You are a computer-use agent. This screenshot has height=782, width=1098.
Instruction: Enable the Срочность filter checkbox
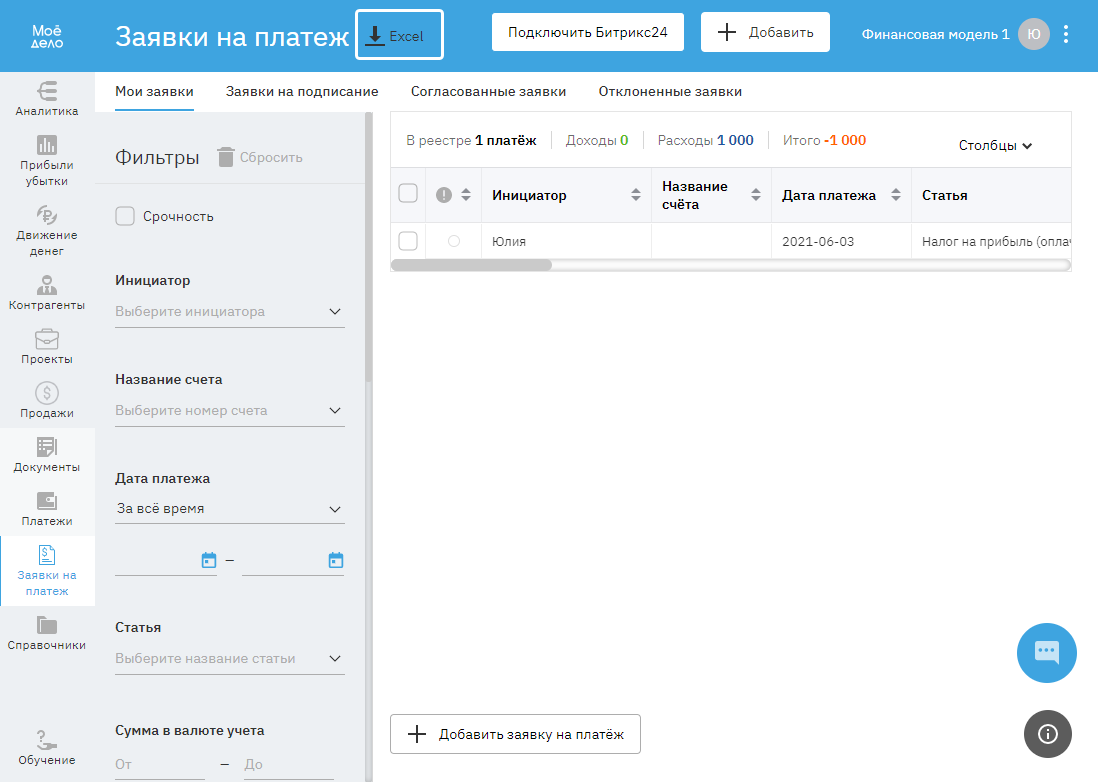coord(125,216)
